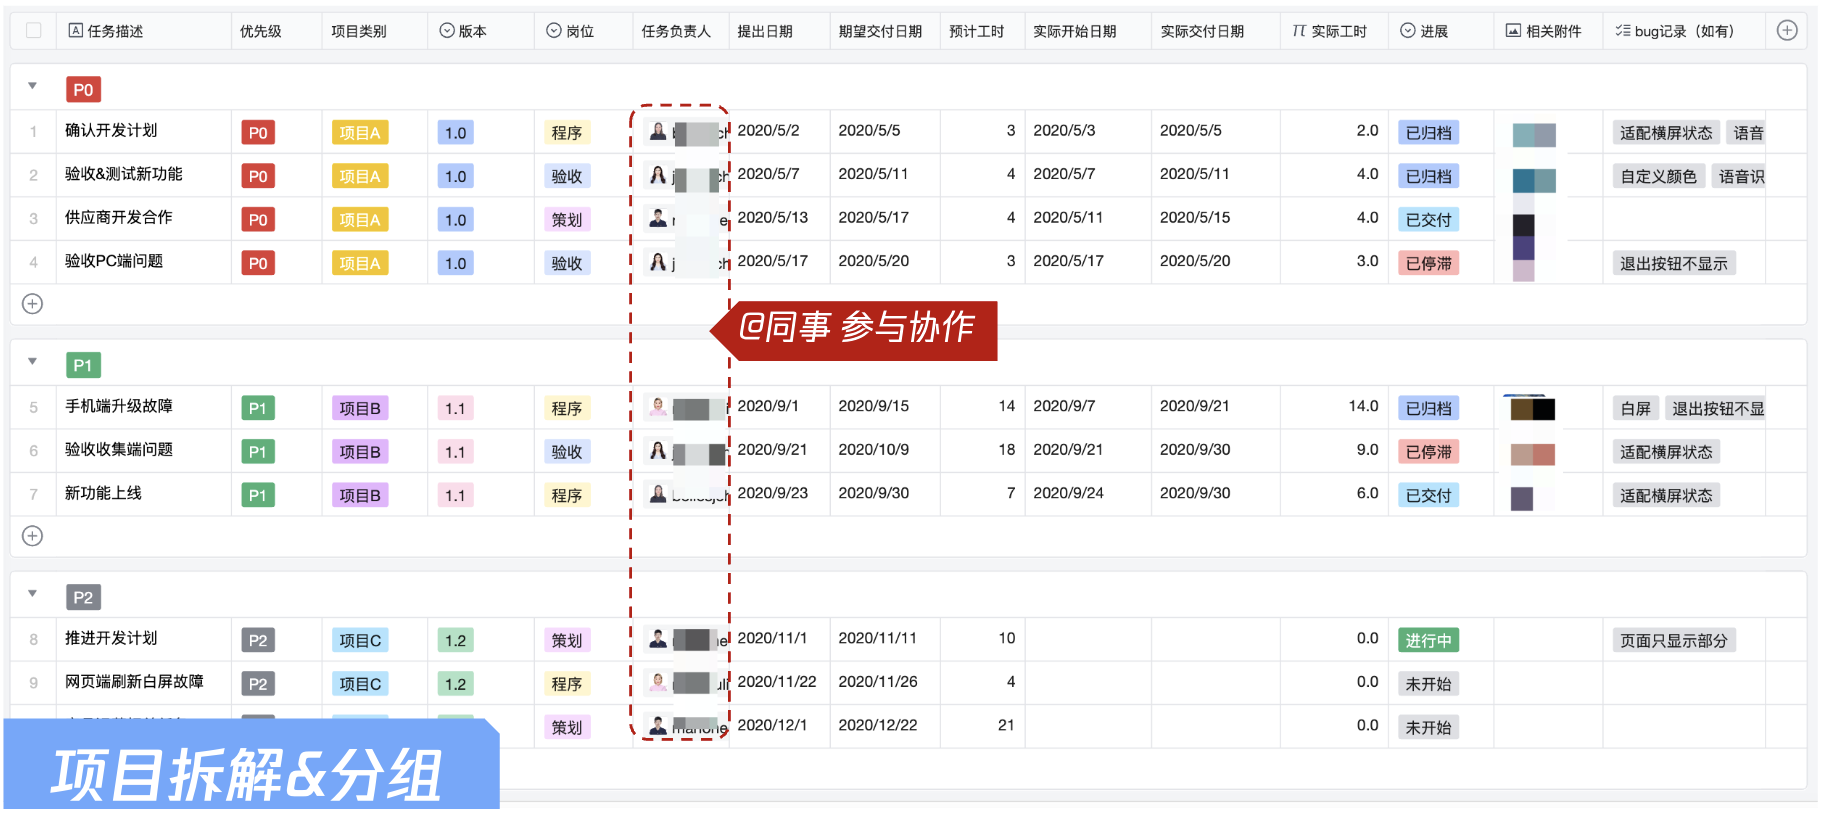The height and width of the screenshot is (816, 1832).
Task: Tick the select-all checkbox in the header
Action: click(x=34, y=31)
